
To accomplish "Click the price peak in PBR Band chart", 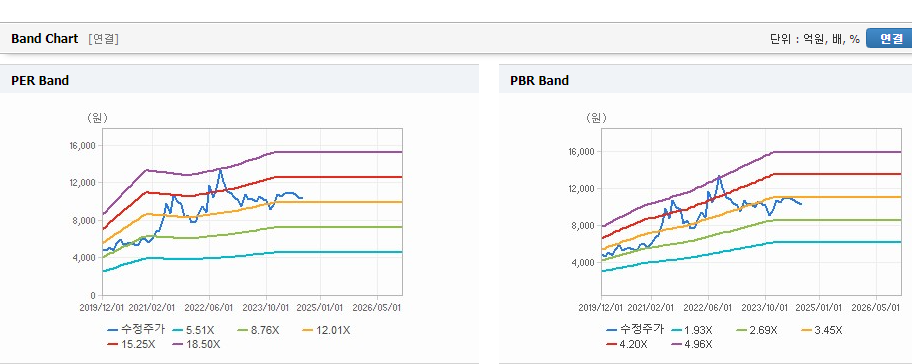I will point(719,176).
